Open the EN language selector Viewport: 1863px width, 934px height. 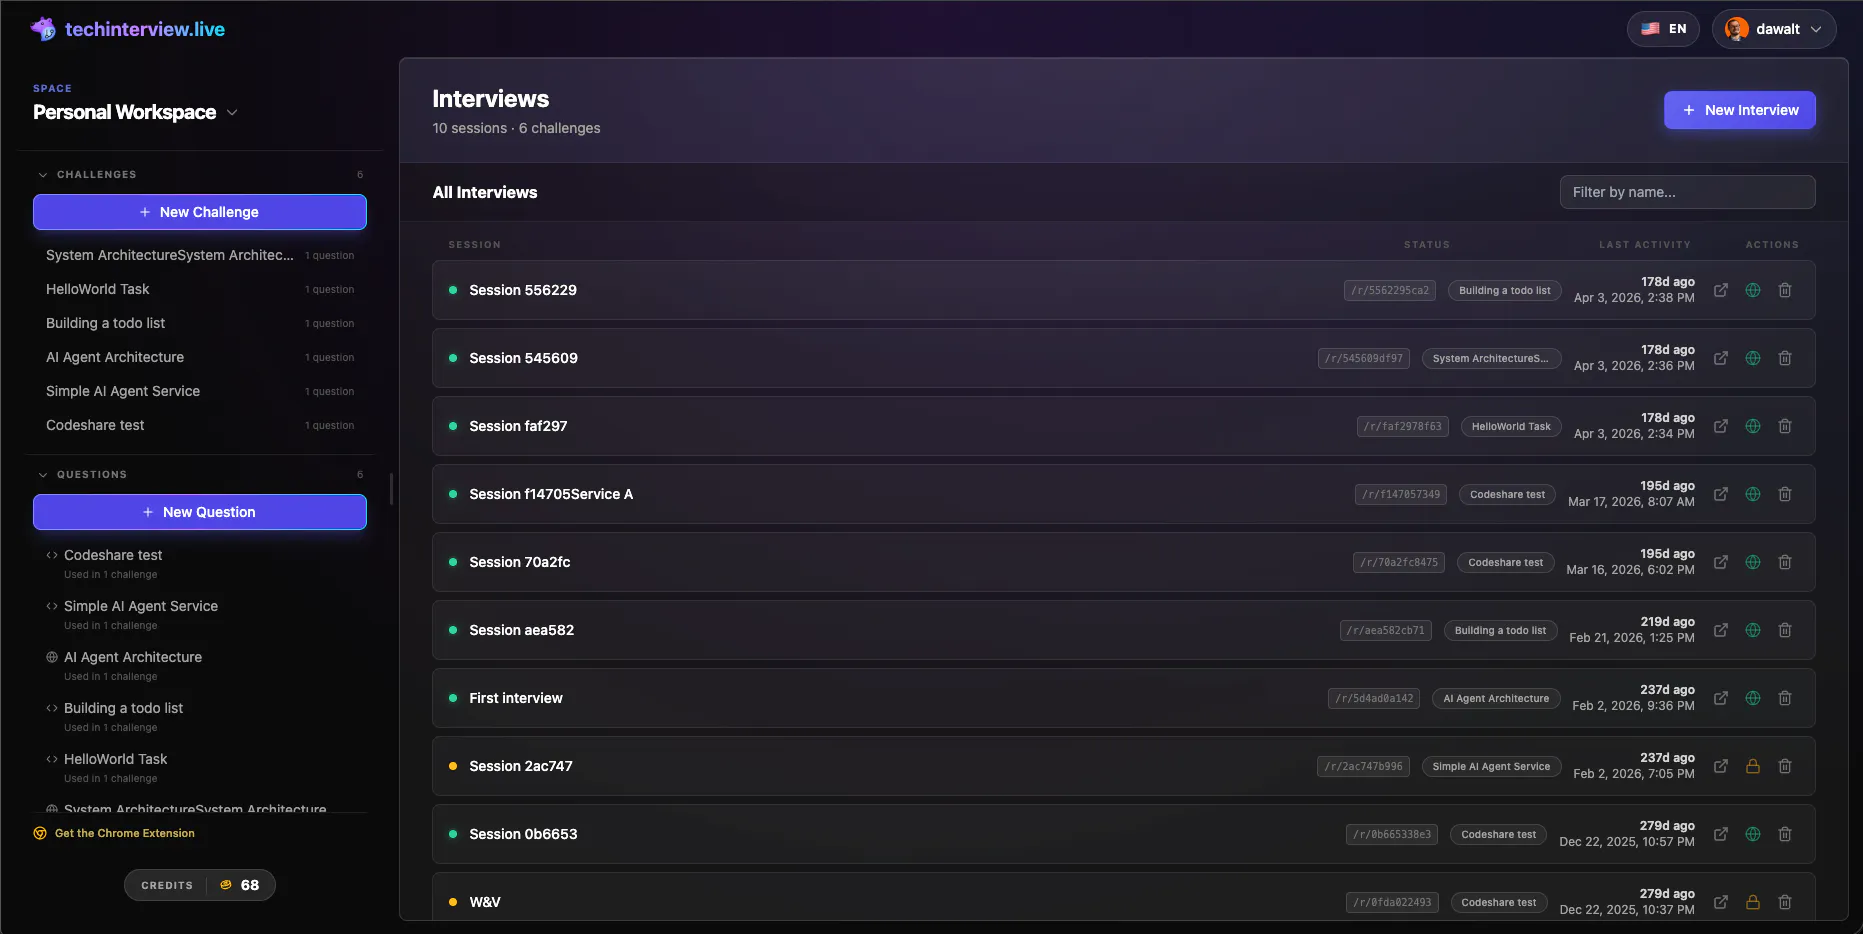pos(1664,29)
